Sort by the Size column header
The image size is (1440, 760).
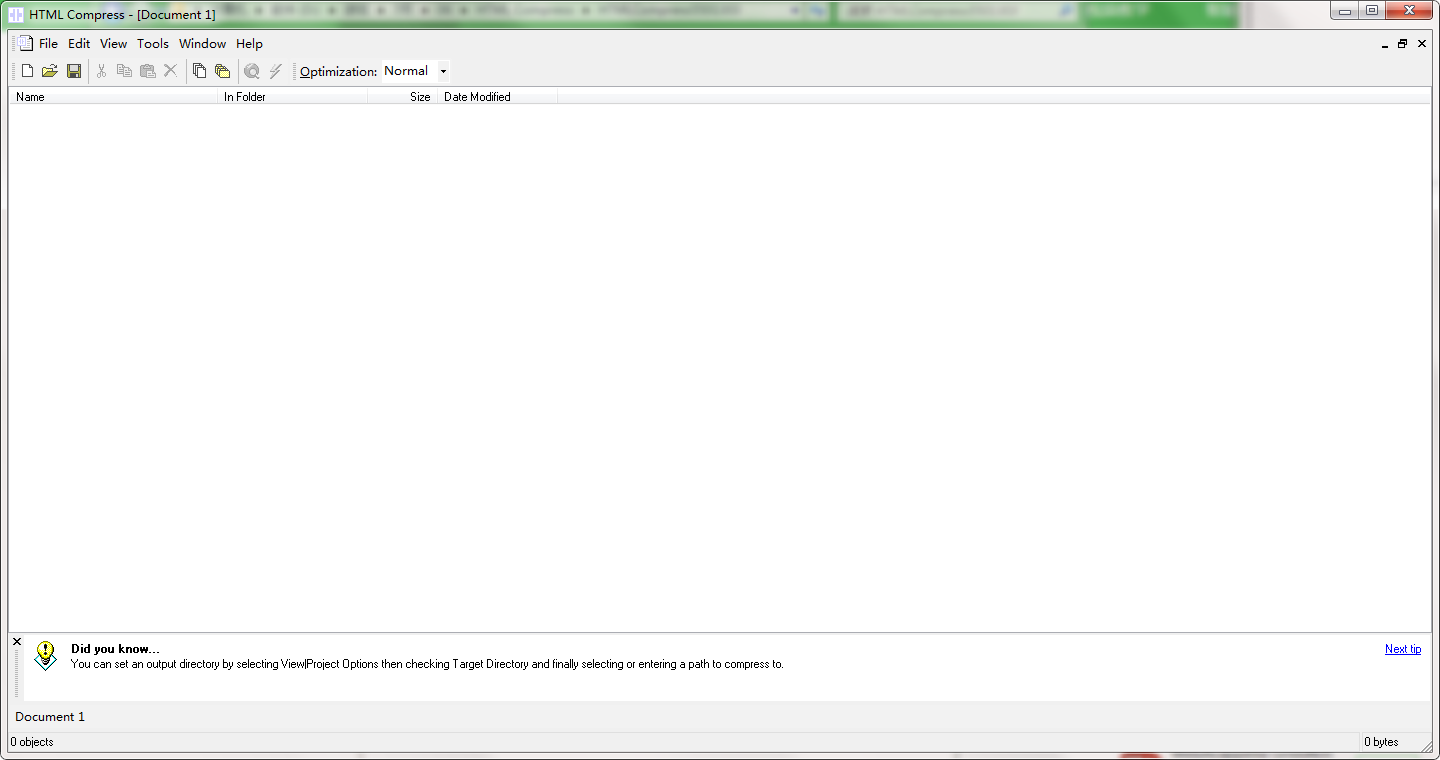coord(403,97)
